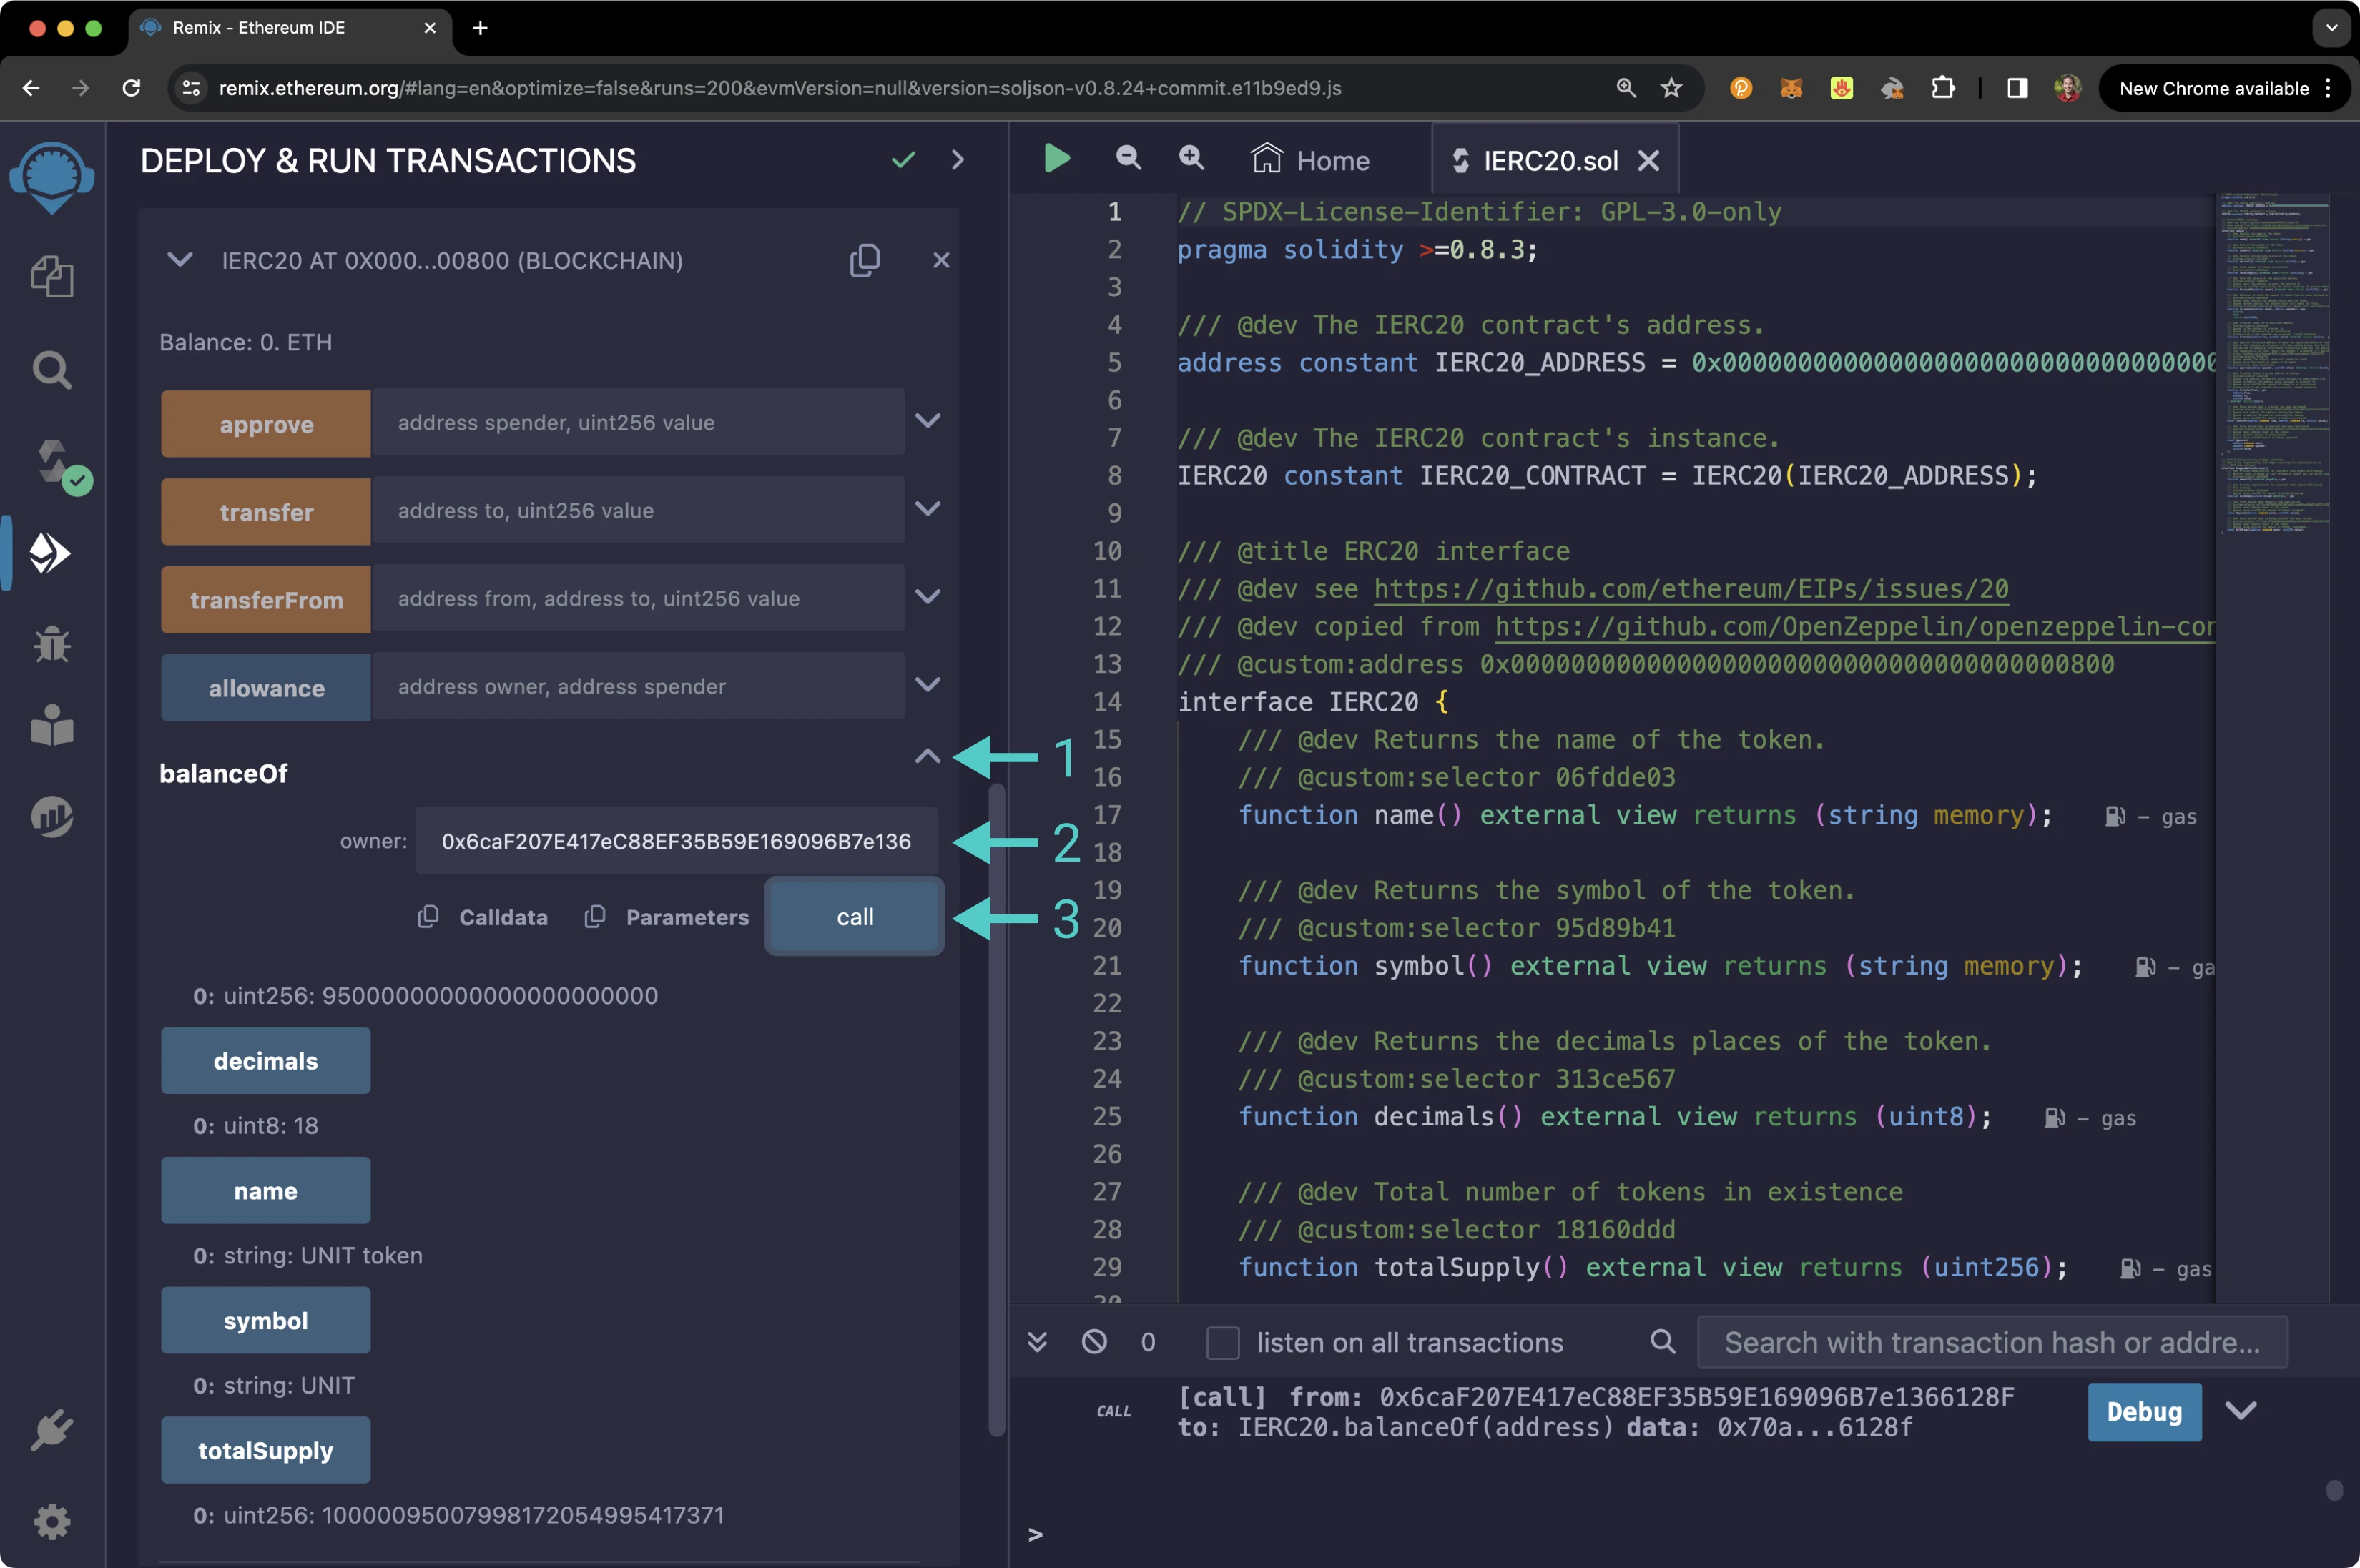The height and width of the screenshot is (1568, 2360).
Task: Hide the Deploy & Run side panel
Action: [x=958, y=160]
